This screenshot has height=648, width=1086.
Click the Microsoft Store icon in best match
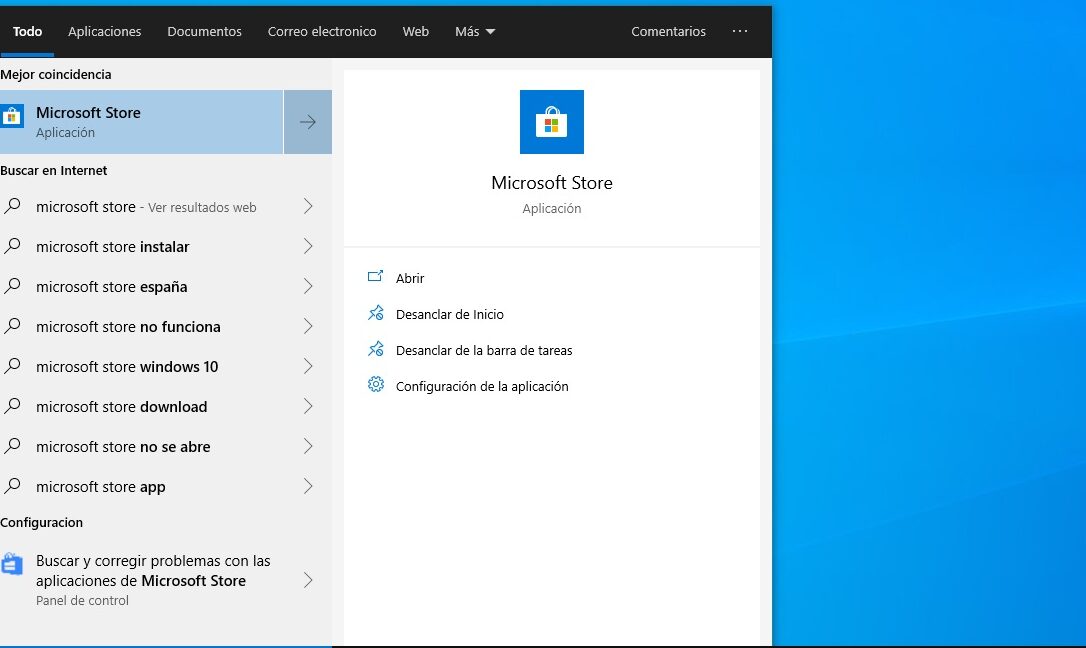(13, 118)
